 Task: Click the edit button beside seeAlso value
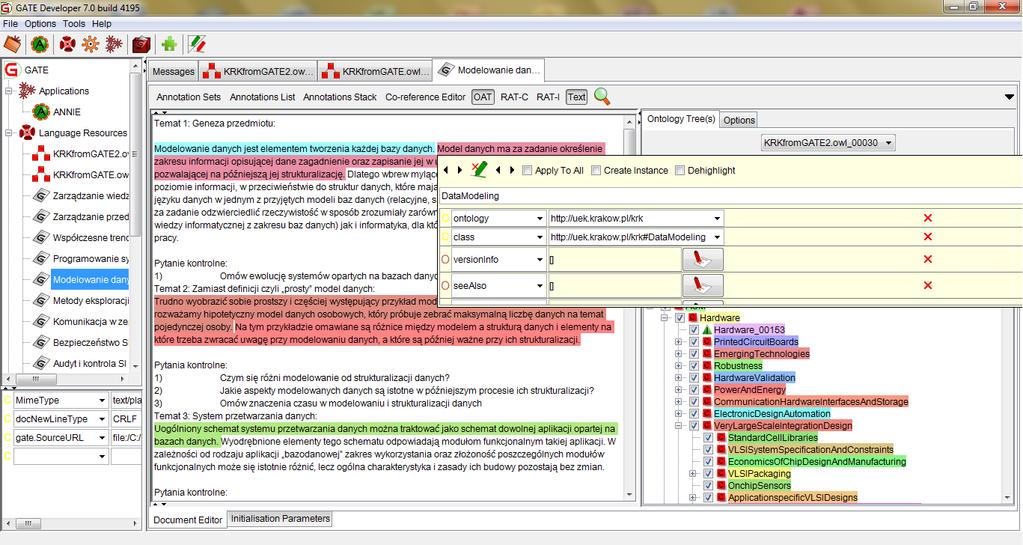click(x=703, y=285)
